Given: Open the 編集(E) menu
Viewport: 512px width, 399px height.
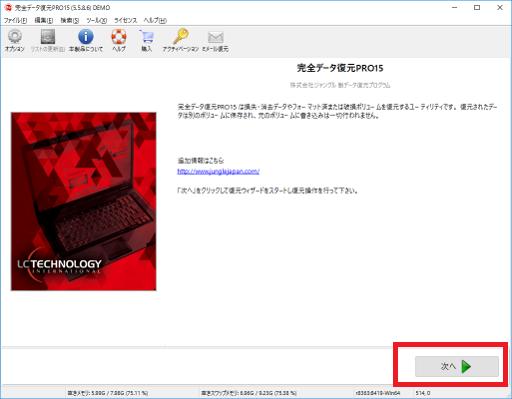Looking at the screenshot, I should (x=44, y=20).
